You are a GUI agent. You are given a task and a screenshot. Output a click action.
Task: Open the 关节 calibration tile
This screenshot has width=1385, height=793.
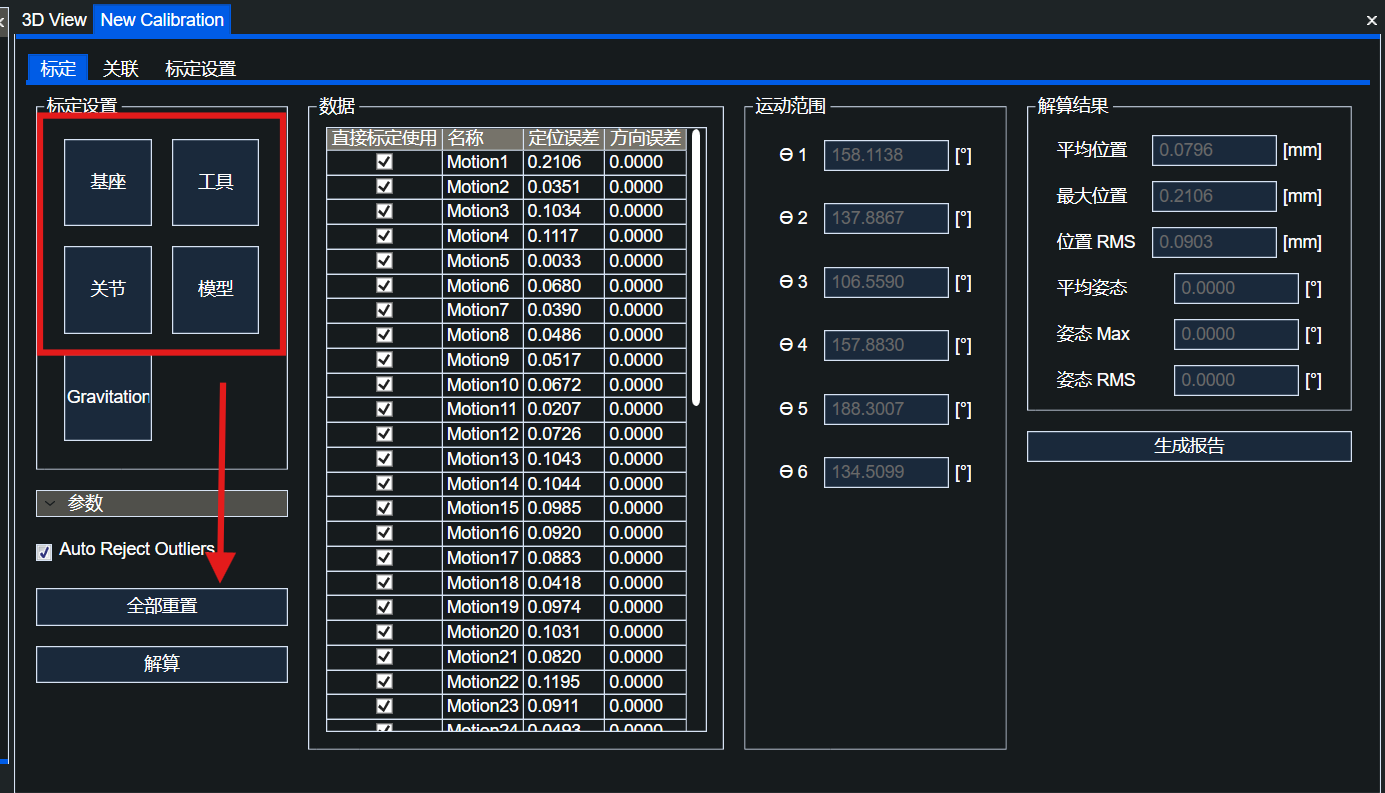(108, 289)
